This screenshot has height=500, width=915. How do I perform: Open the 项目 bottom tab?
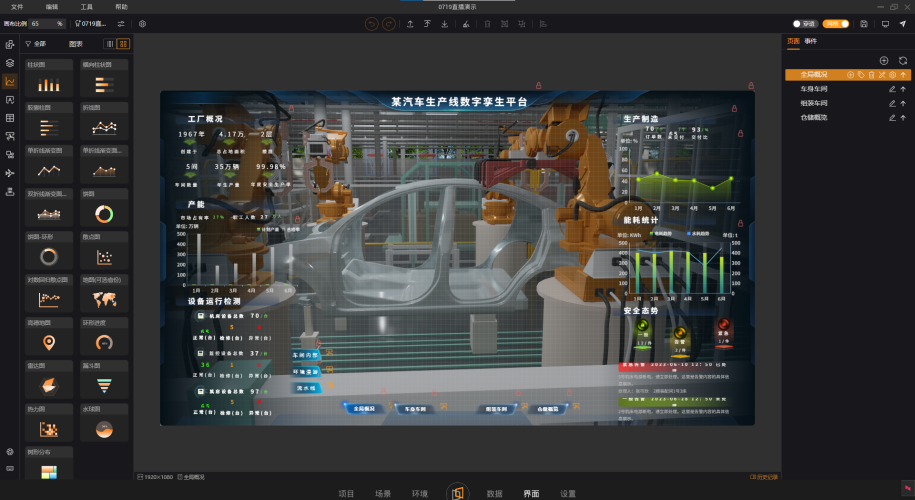(346, 494)
